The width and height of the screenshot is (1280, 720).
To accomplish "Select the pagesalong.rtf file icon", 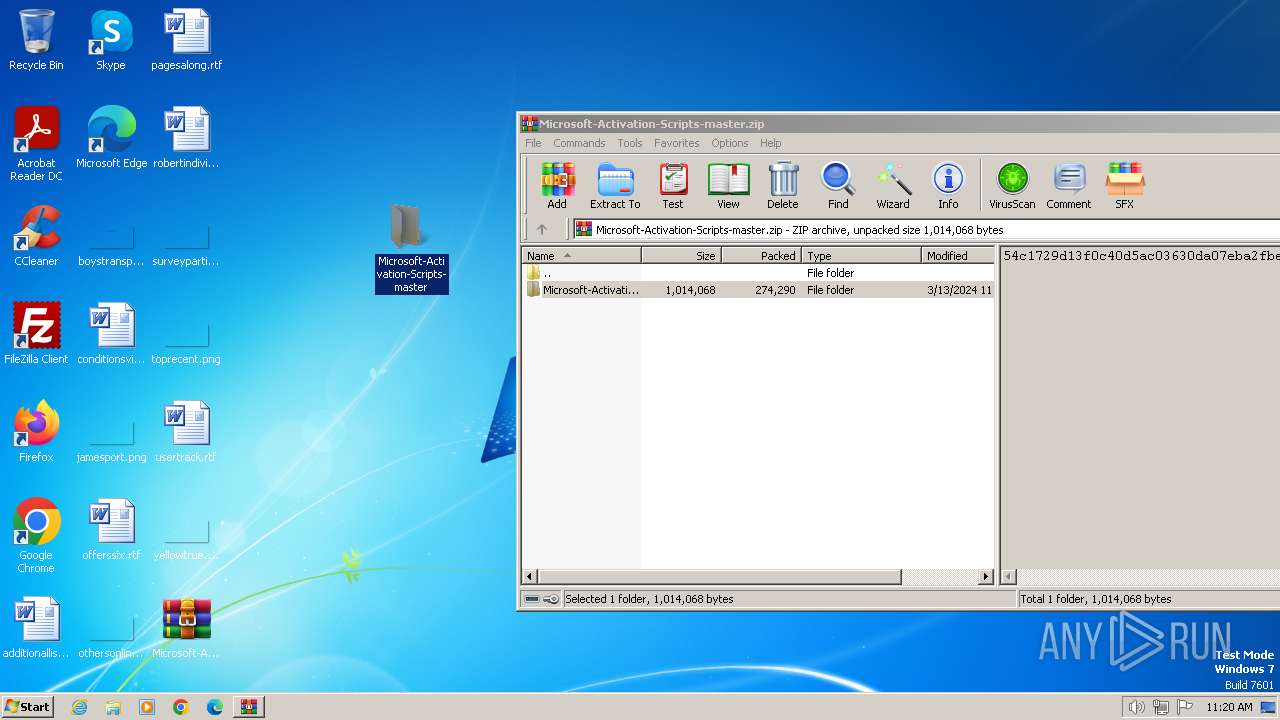I will click(186, 40).
